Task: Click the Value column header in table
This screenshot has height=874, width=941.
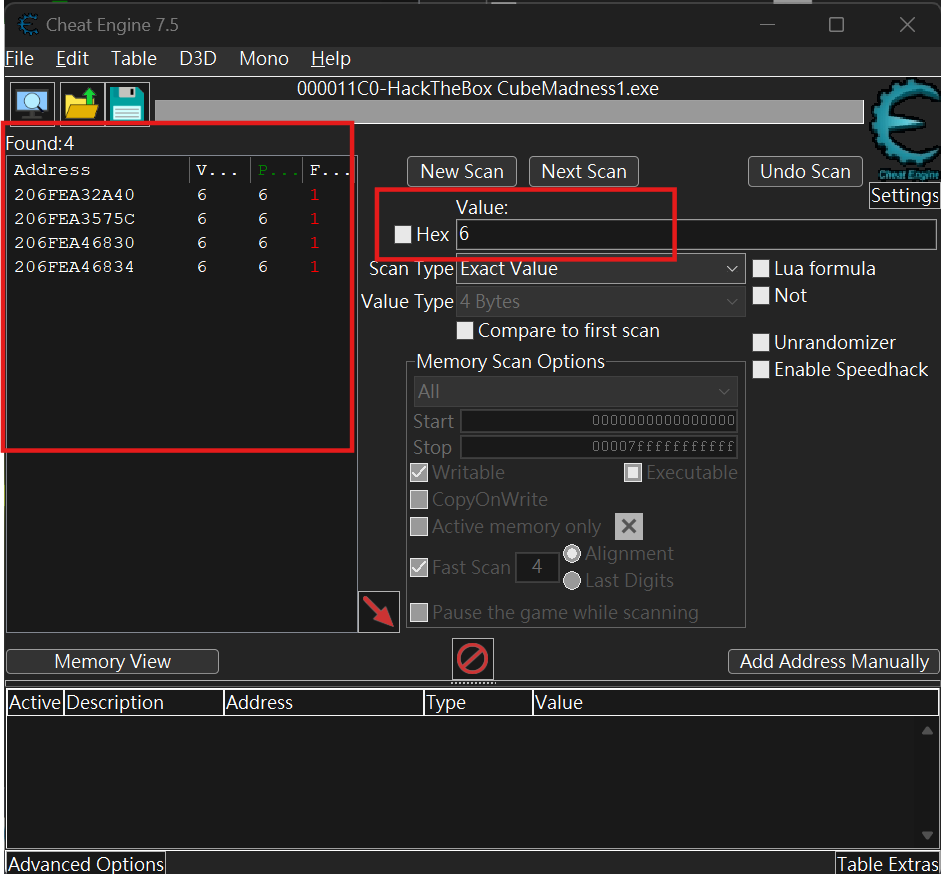Action: tap(736, 702)
